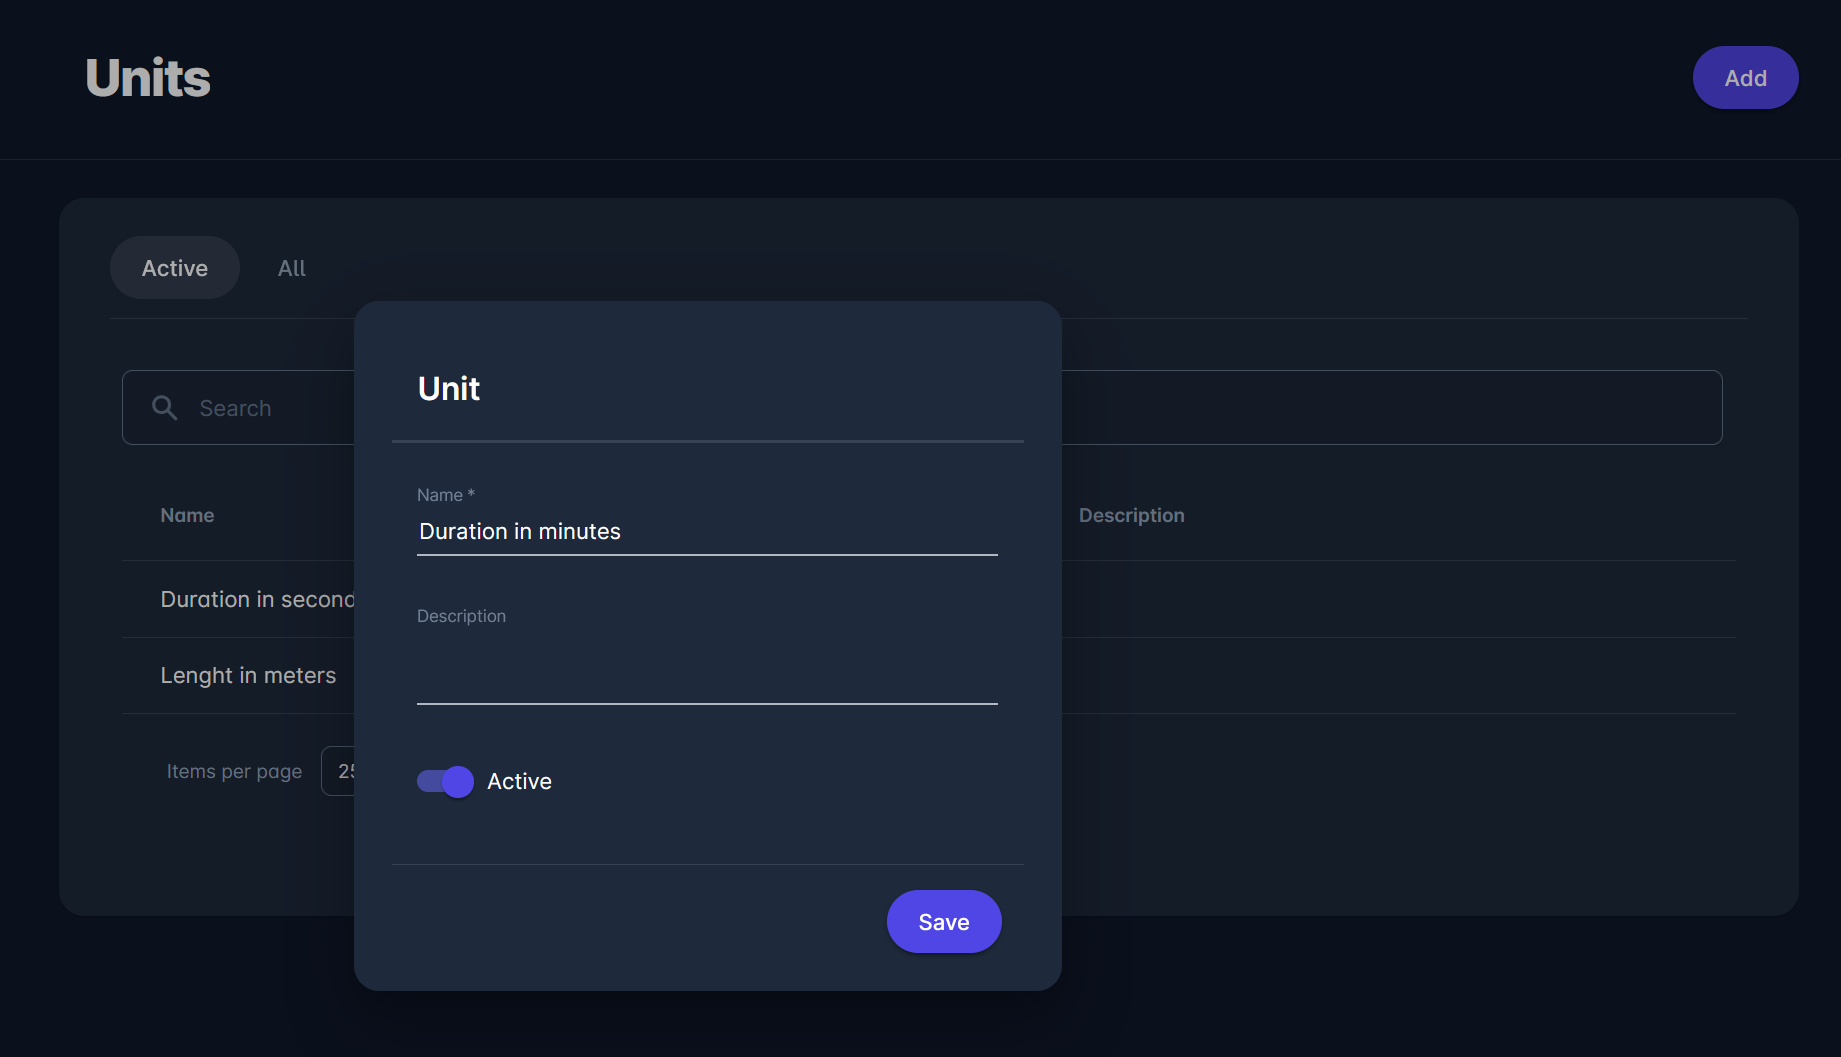This screenshot has width=1841, height=1057.
Task: Click the Items per page label
Action: coord(234,771)
